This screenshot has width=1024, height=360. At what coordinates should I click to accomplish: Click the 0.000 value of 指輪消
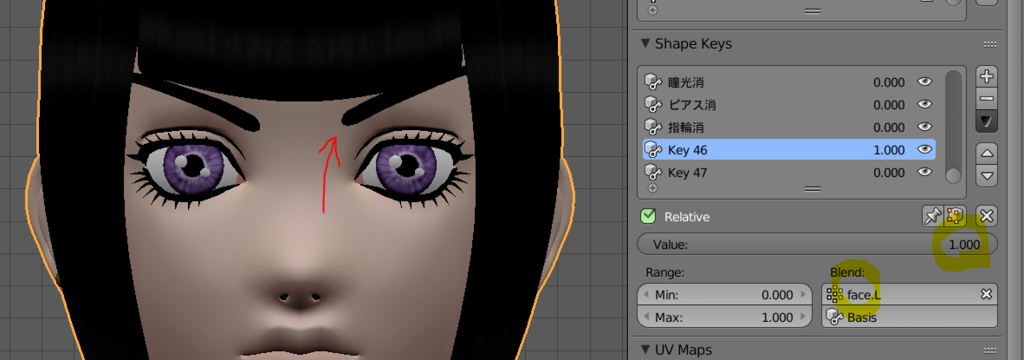pyautogui.click(x=889, y=127)
